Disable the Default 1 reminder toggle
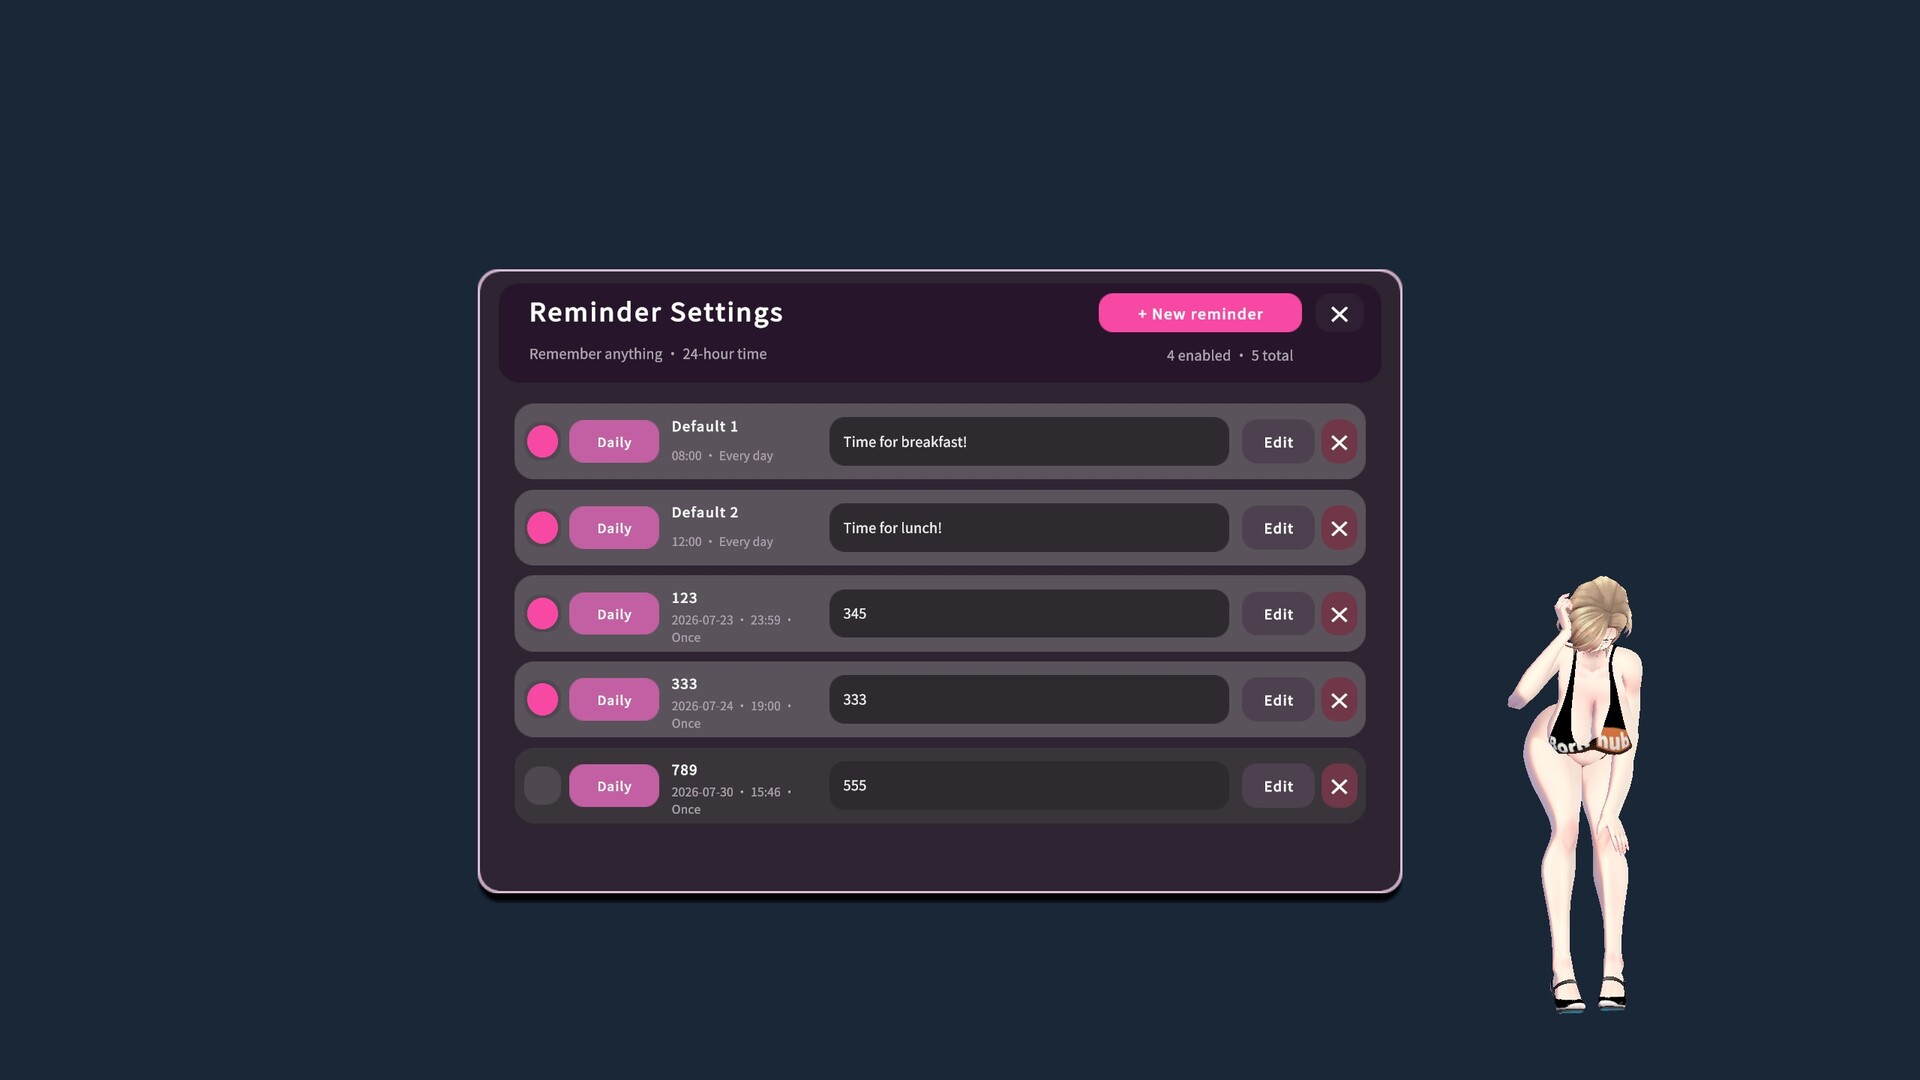1920x1080 pixels. (x=542, y=441)
